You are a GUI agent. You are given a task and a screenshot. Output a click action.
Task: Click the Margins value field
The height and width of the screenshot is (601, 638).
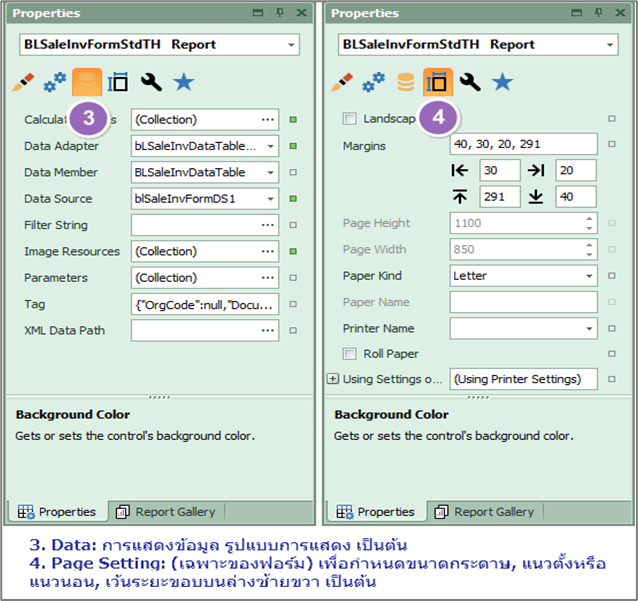(x=523, y=145)
